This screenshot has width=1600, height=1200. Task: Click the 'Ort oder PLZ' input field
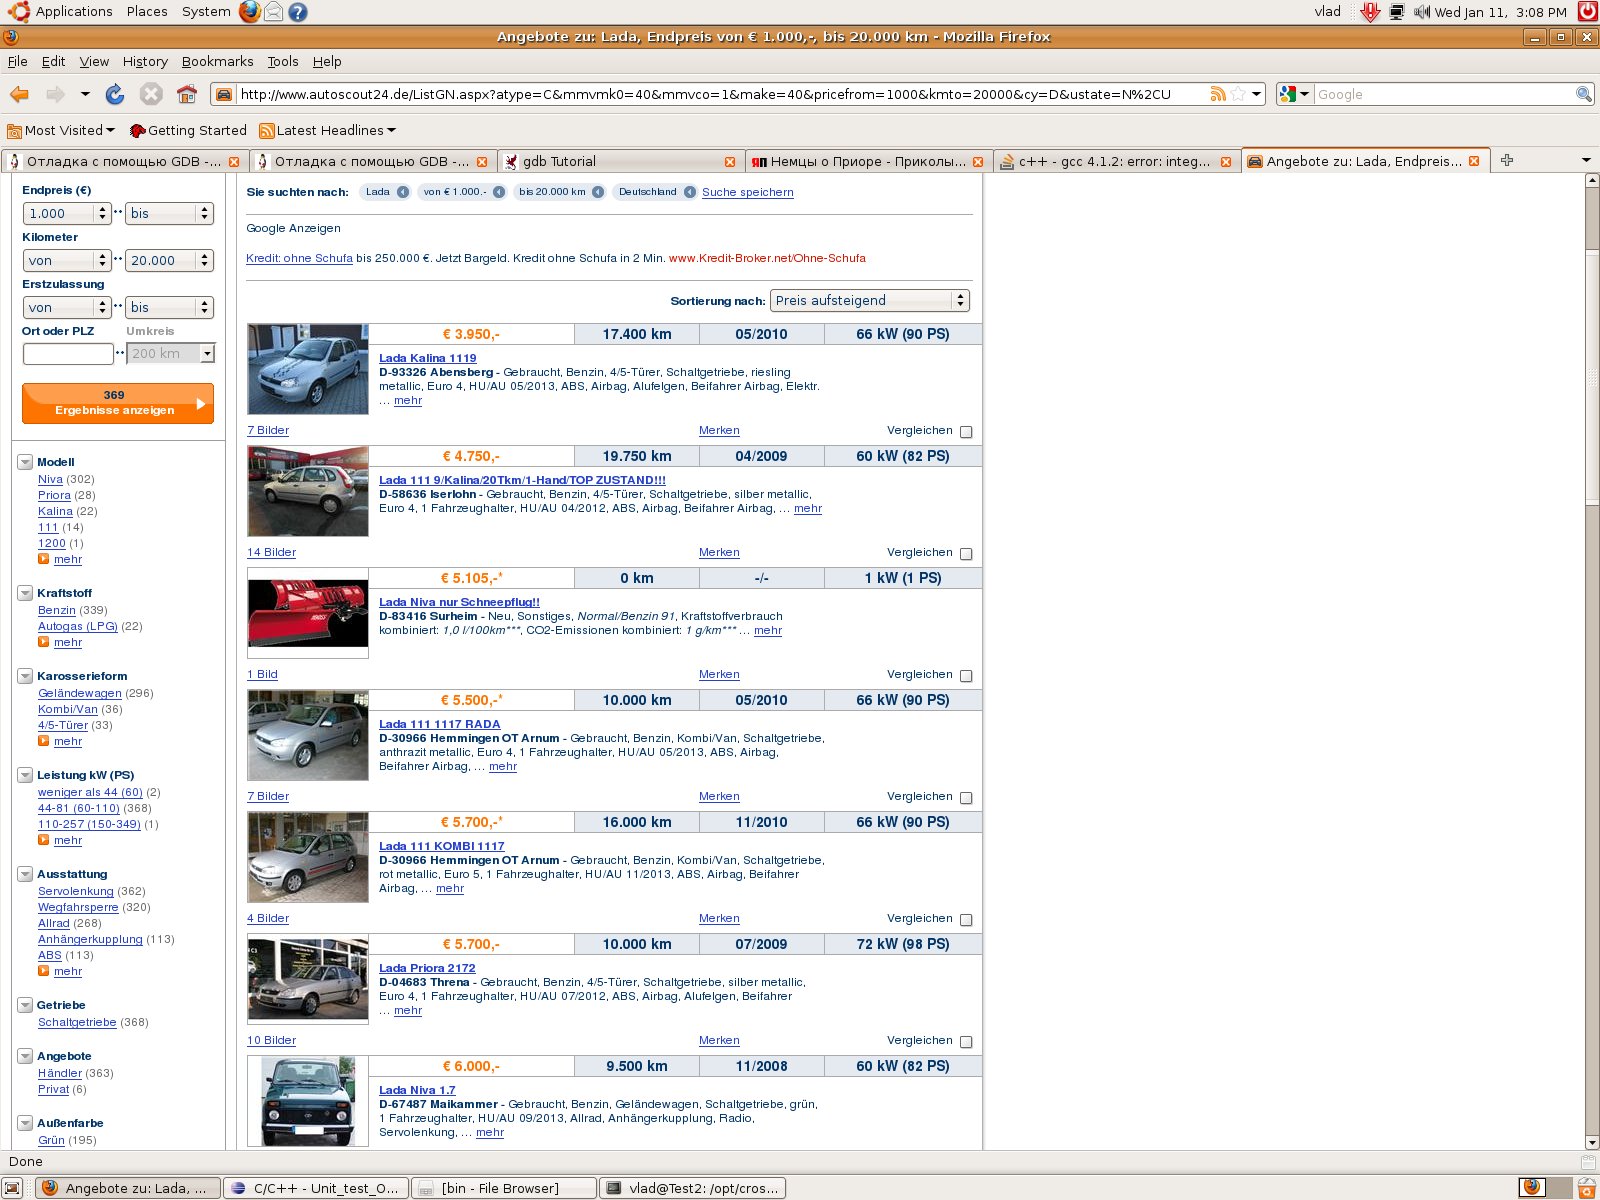tap(68, 353)
